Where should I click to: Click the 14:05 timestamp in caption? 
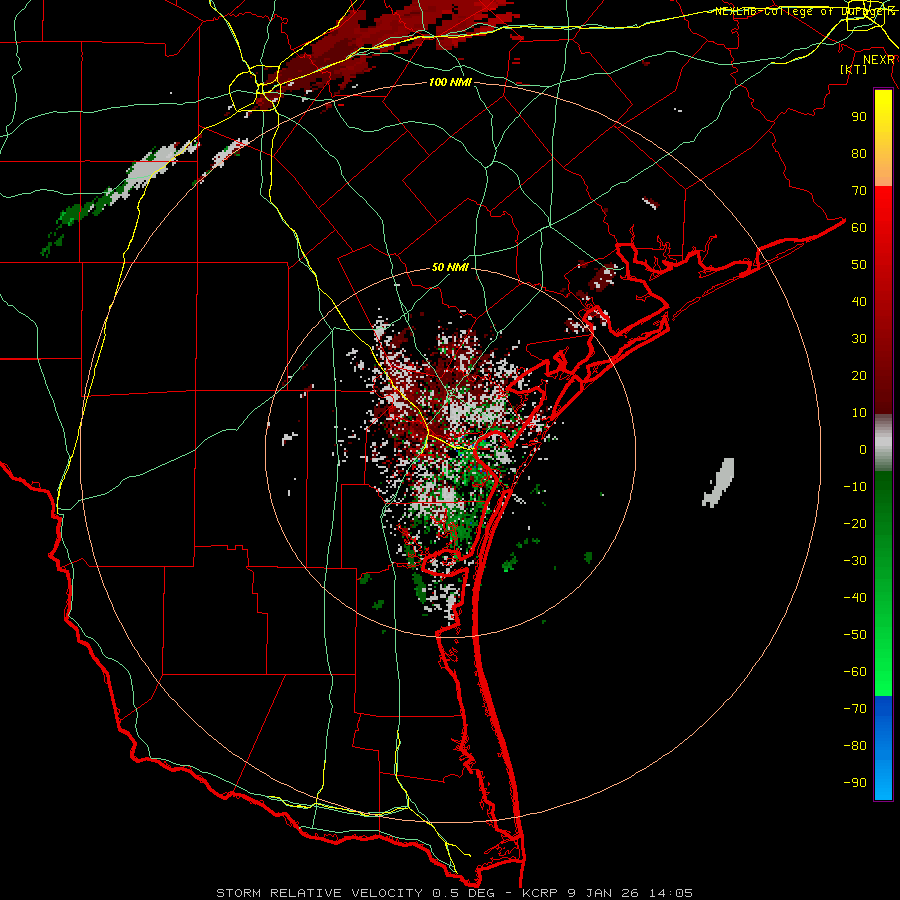670,893
